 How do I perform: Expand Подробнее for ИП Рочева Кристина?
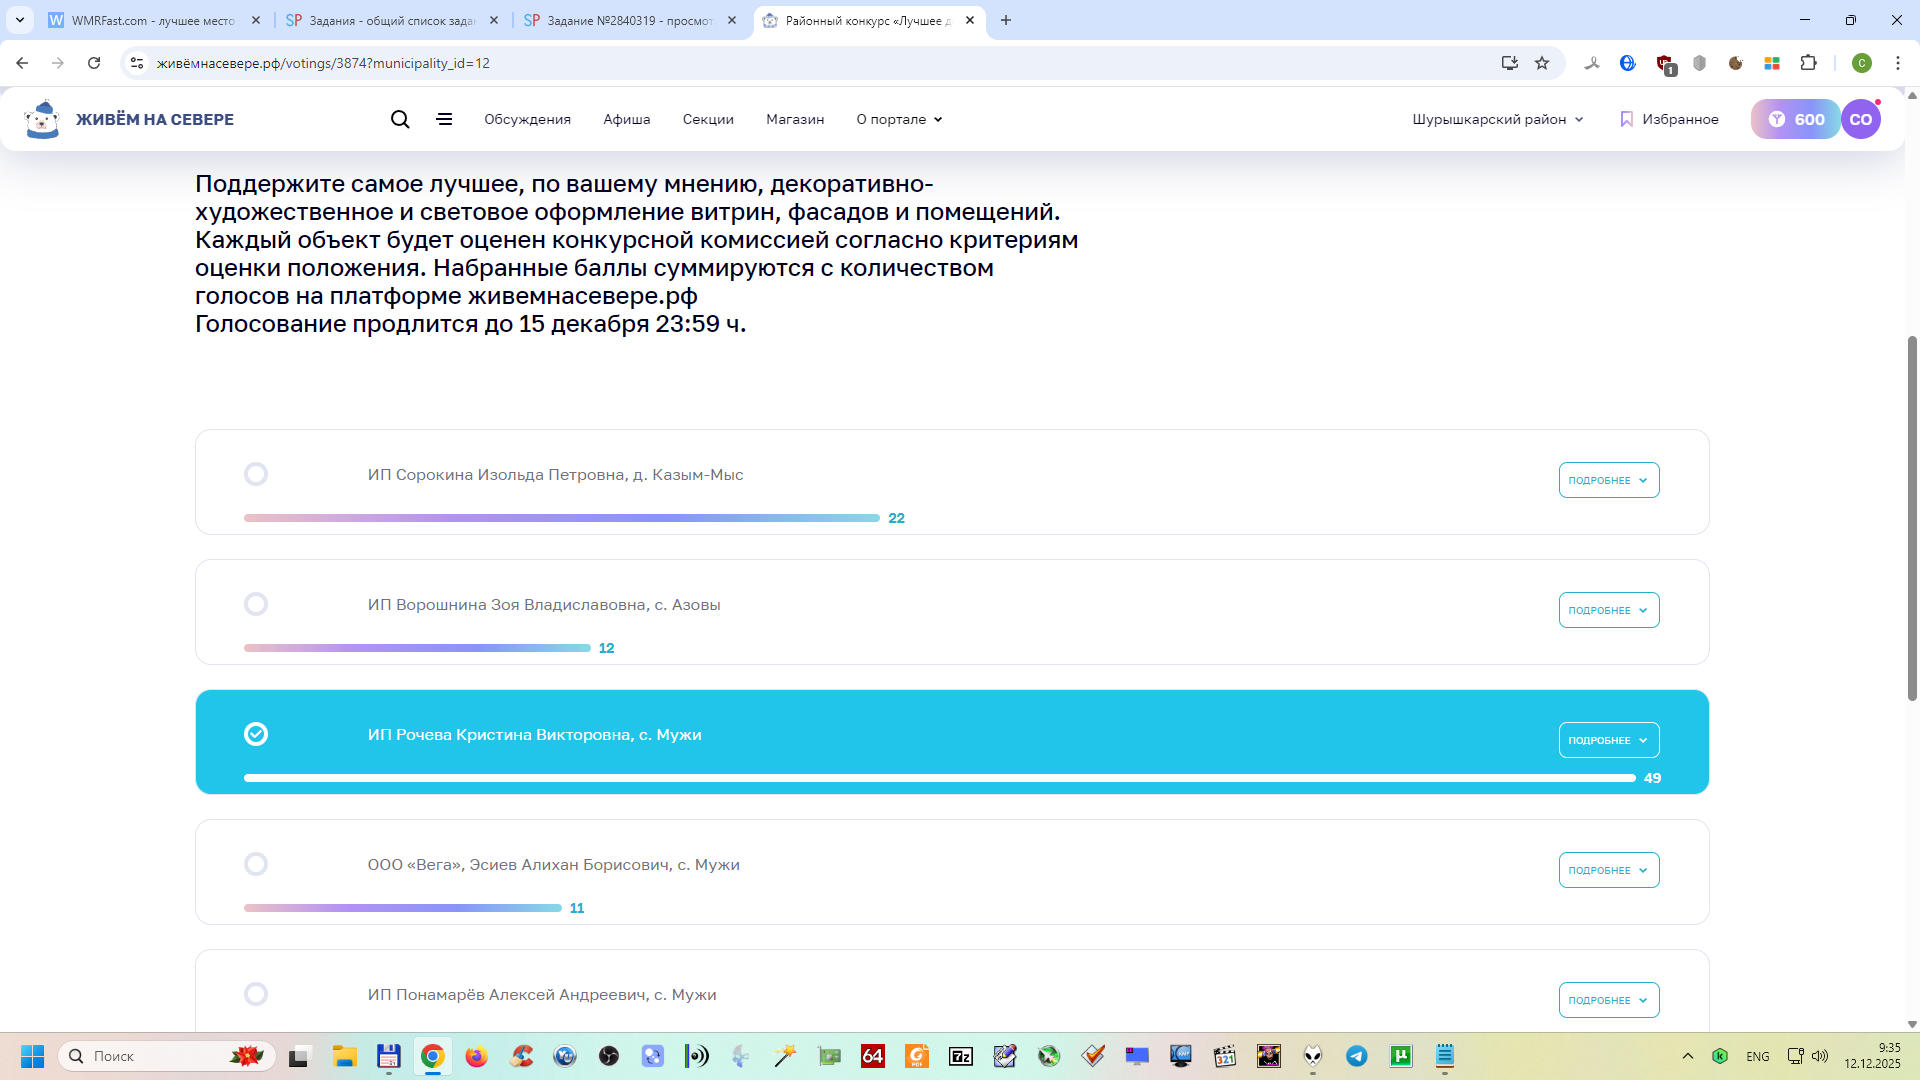(x=1608, y=740)
